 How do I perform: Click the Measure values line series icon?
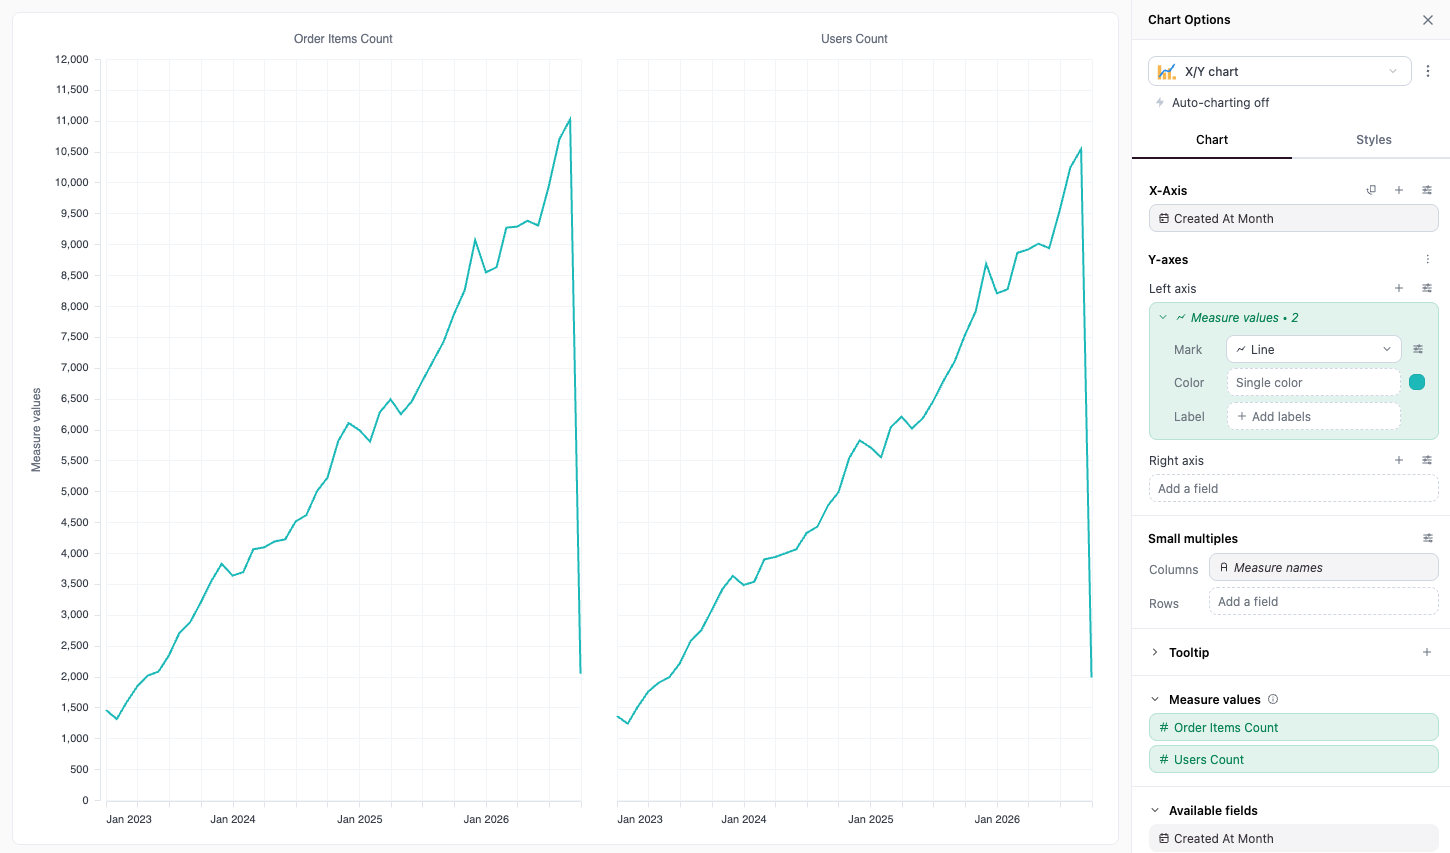pos(1181,317)
